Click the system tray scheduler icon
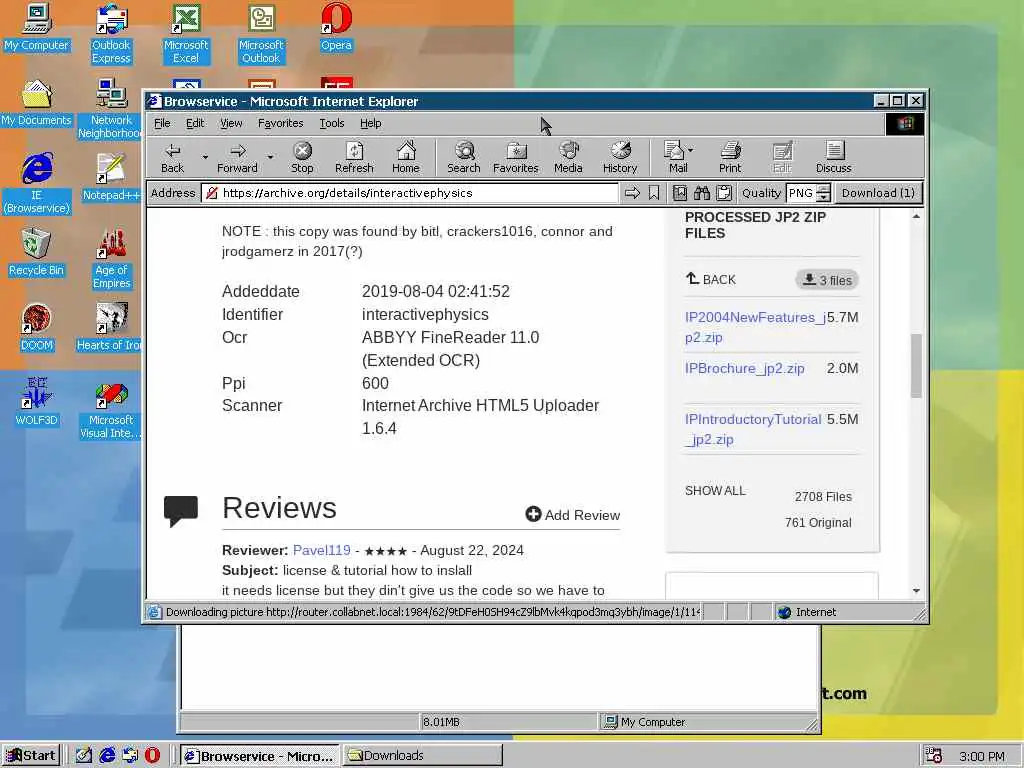Viewport: 1024px width, 768px height. click(x=934, y=756)
